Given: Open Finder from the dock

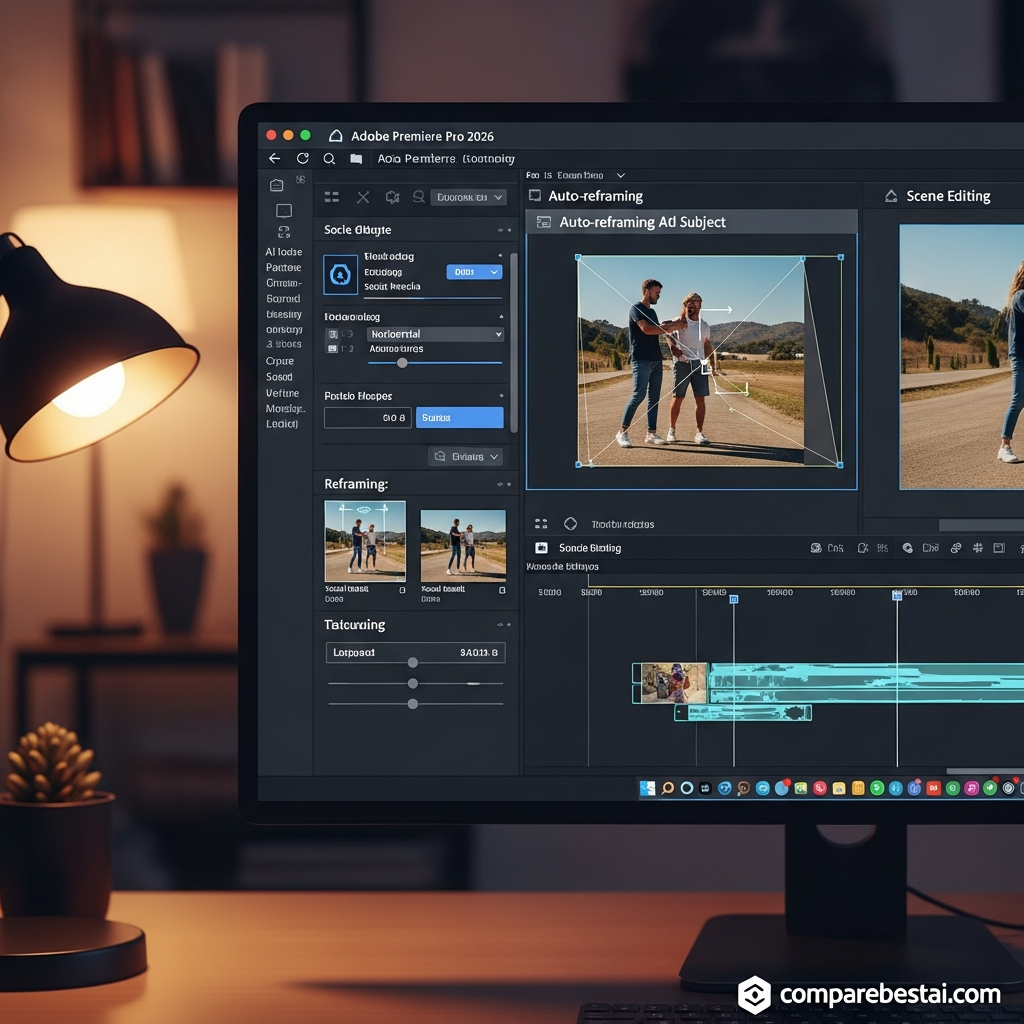Looking at the screenshot, I should coord(647,788).
